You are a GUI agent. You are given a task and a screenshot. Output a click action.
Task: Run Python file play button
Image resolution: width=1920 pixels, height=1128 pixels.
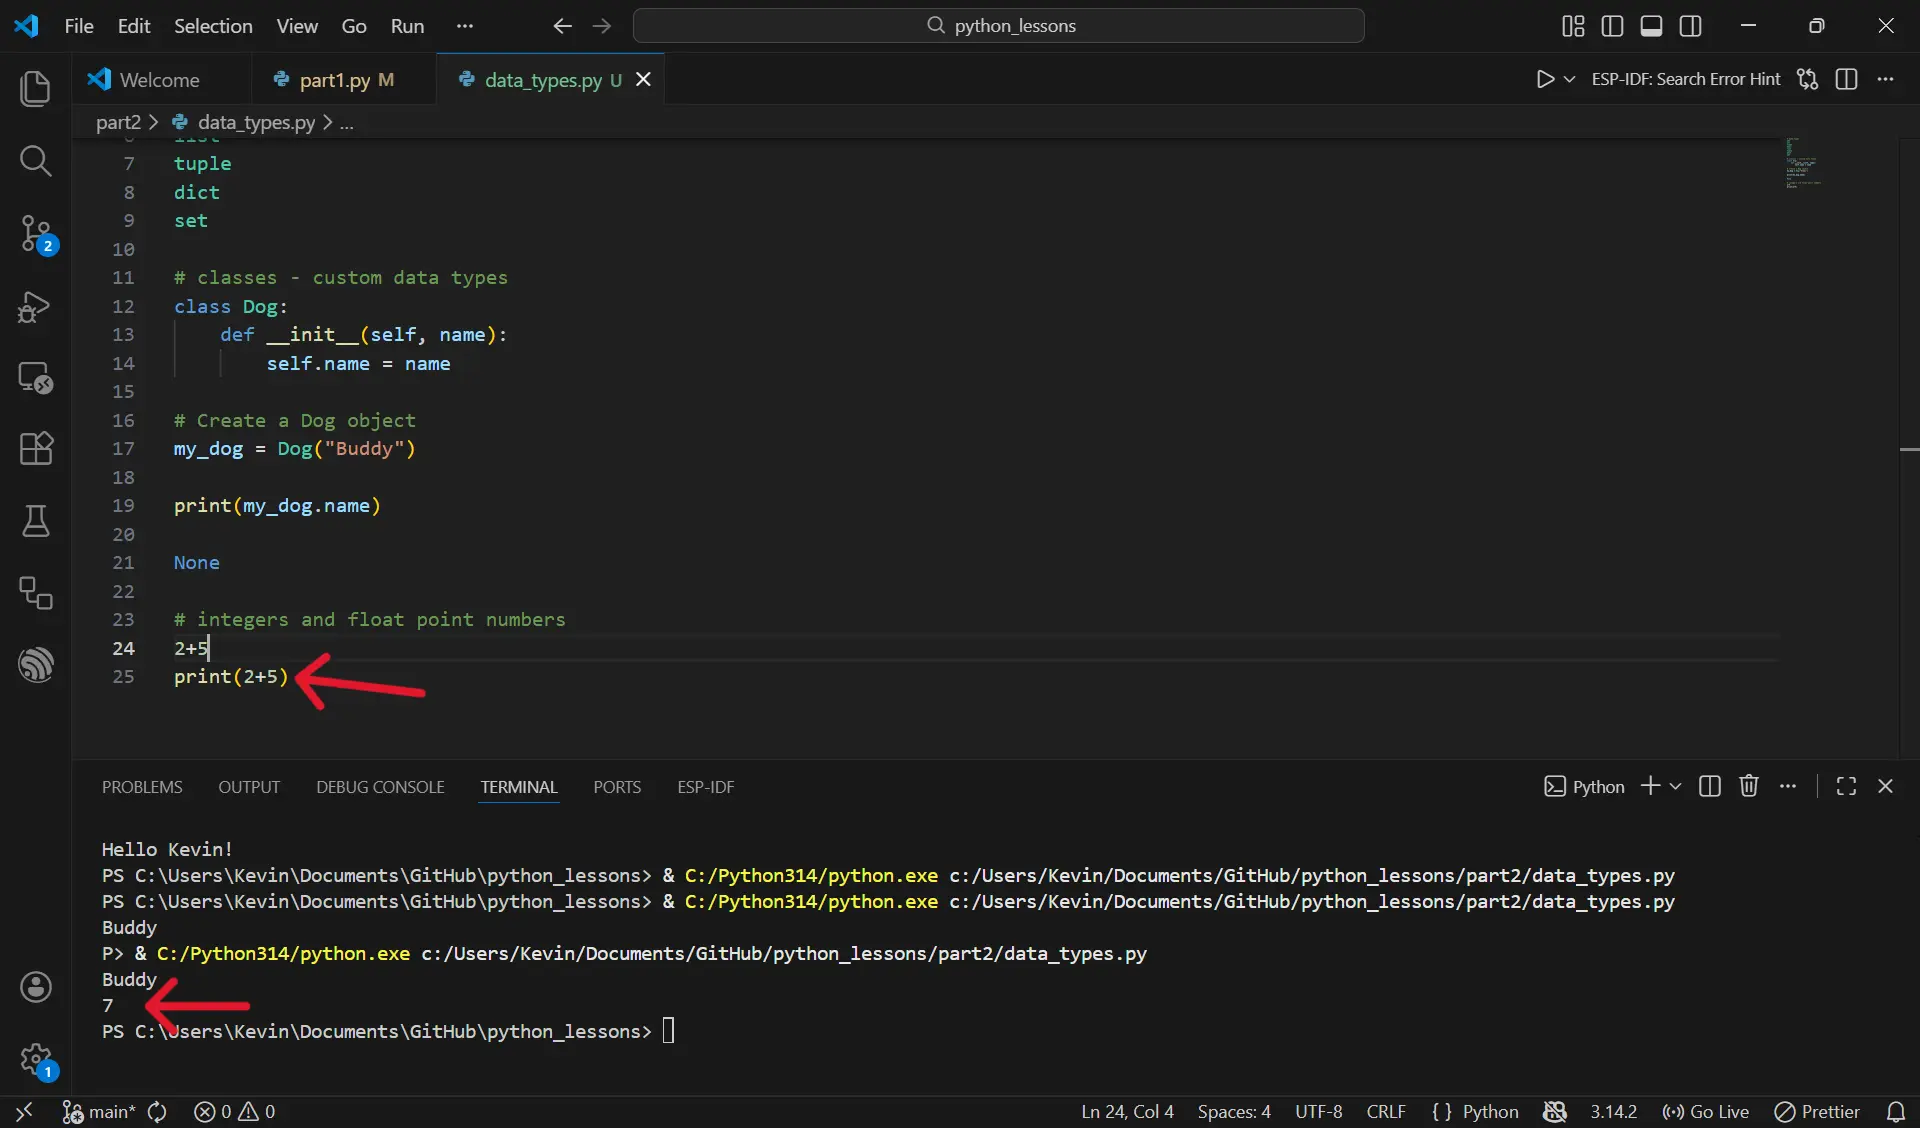1545,79
